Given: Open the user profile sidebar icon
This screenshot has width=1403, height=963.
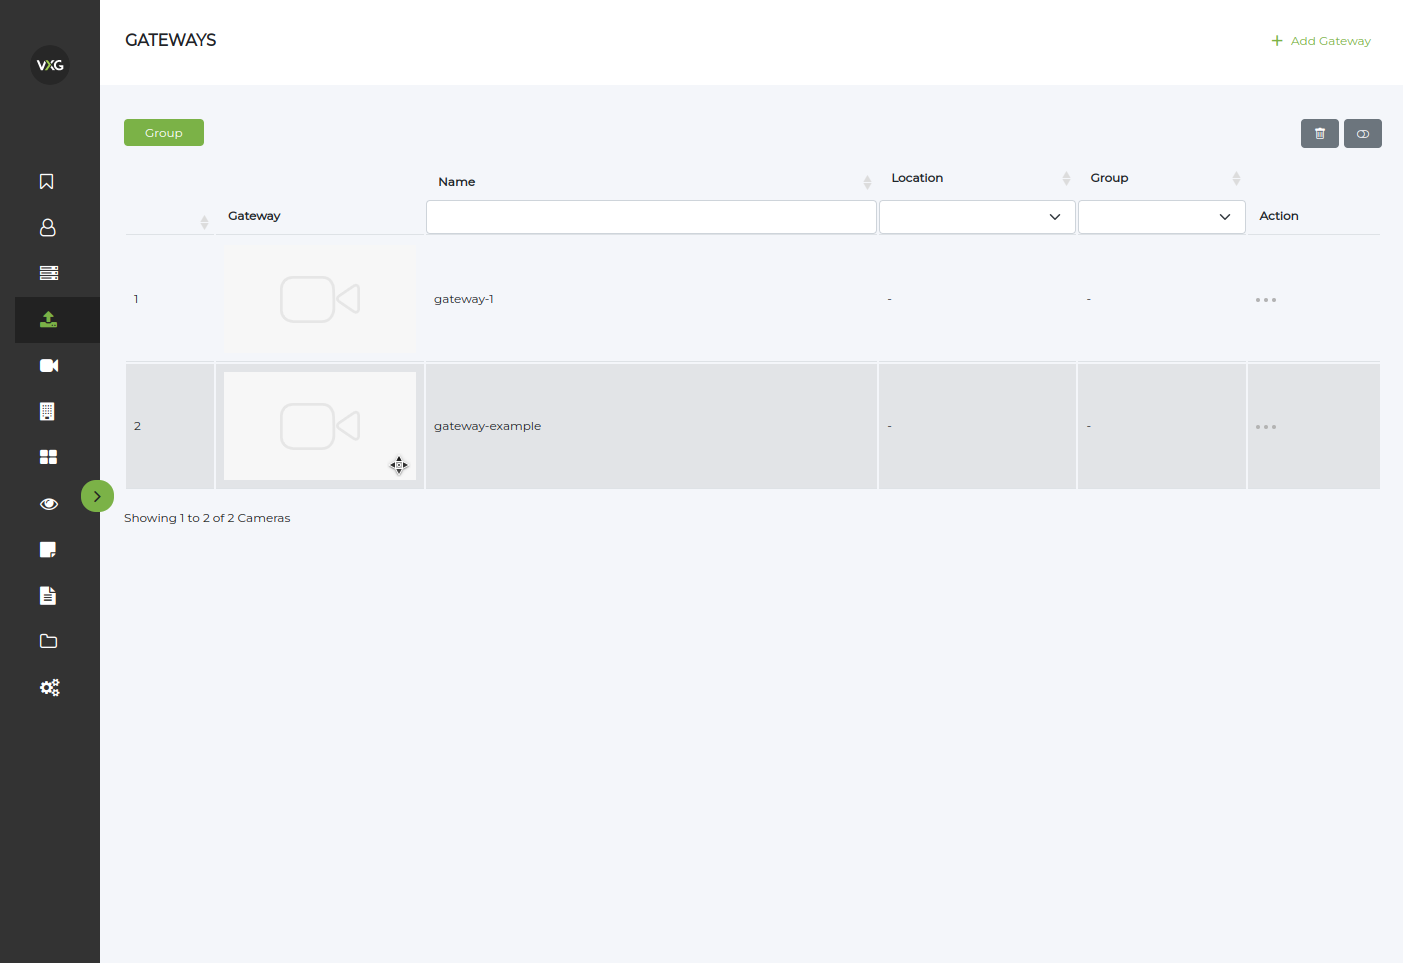Looking at the screenshot, I should click(x=47, y=227).
